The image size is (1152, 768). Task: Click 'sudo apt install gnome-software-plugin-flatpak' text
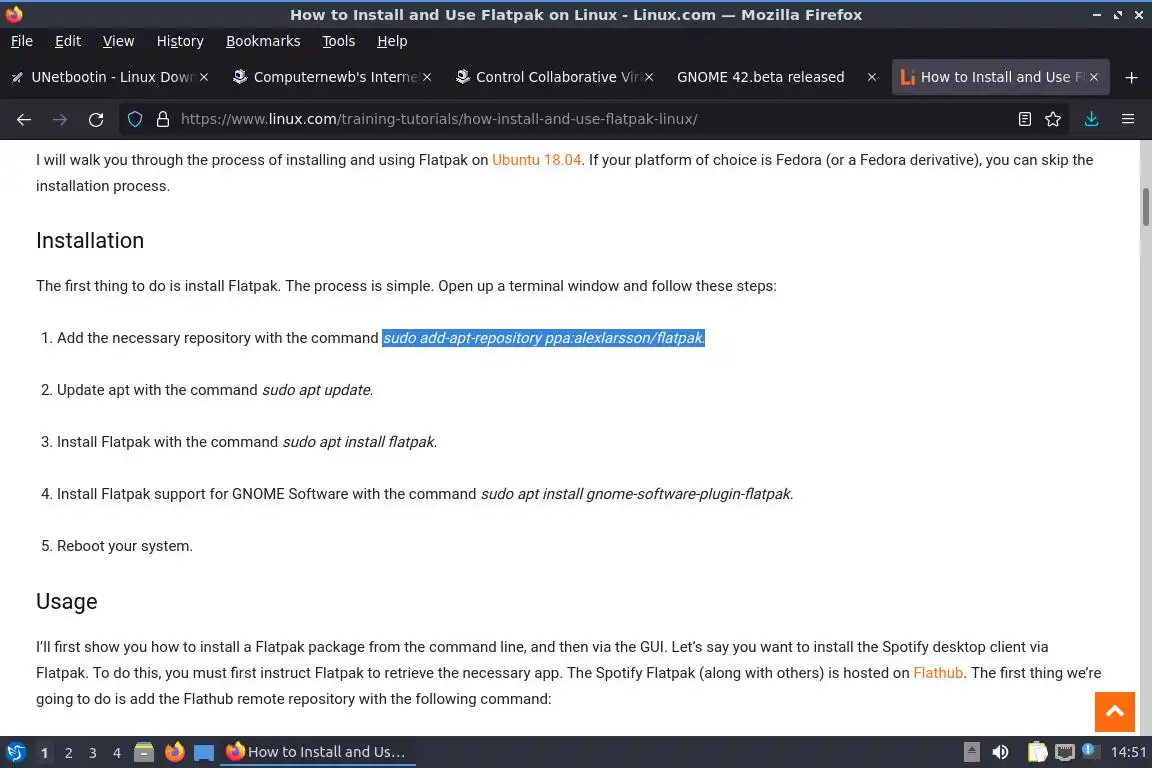click(x=637, y=494)
